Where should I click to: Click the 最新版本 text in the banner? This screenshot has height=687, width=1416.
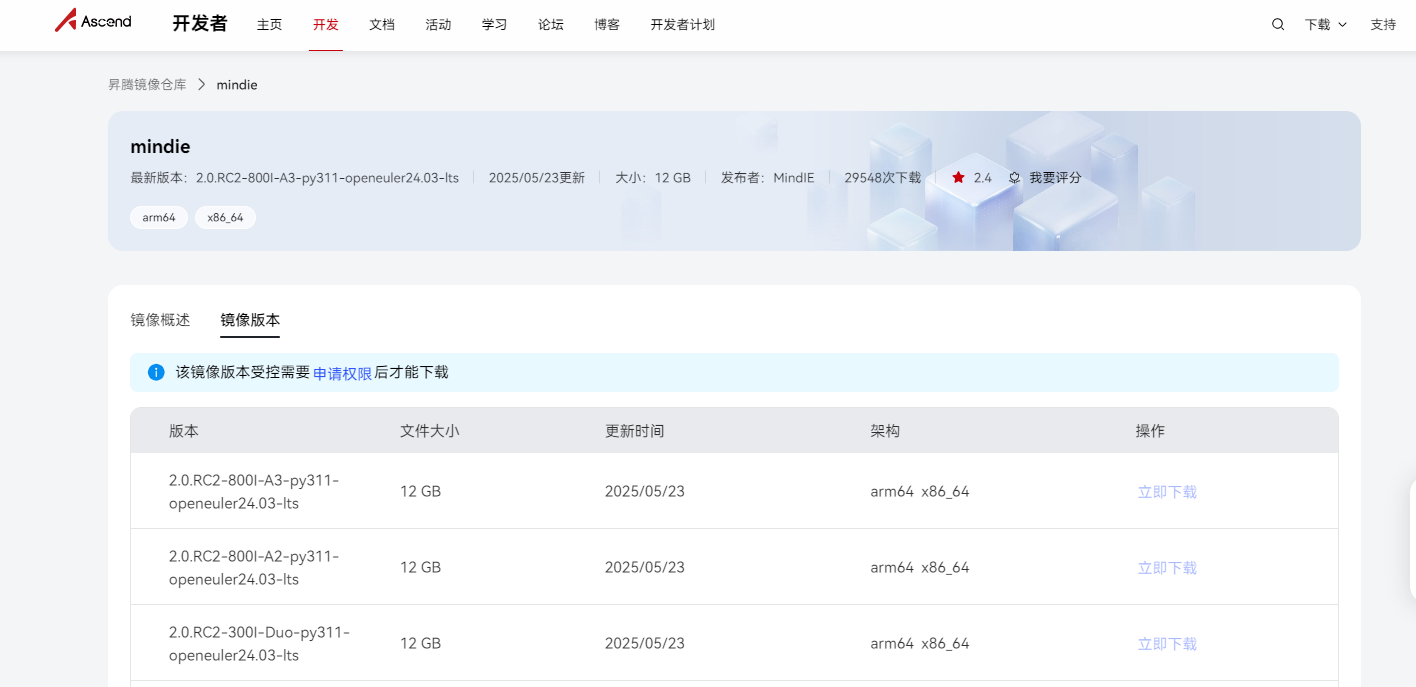(294, 178)
